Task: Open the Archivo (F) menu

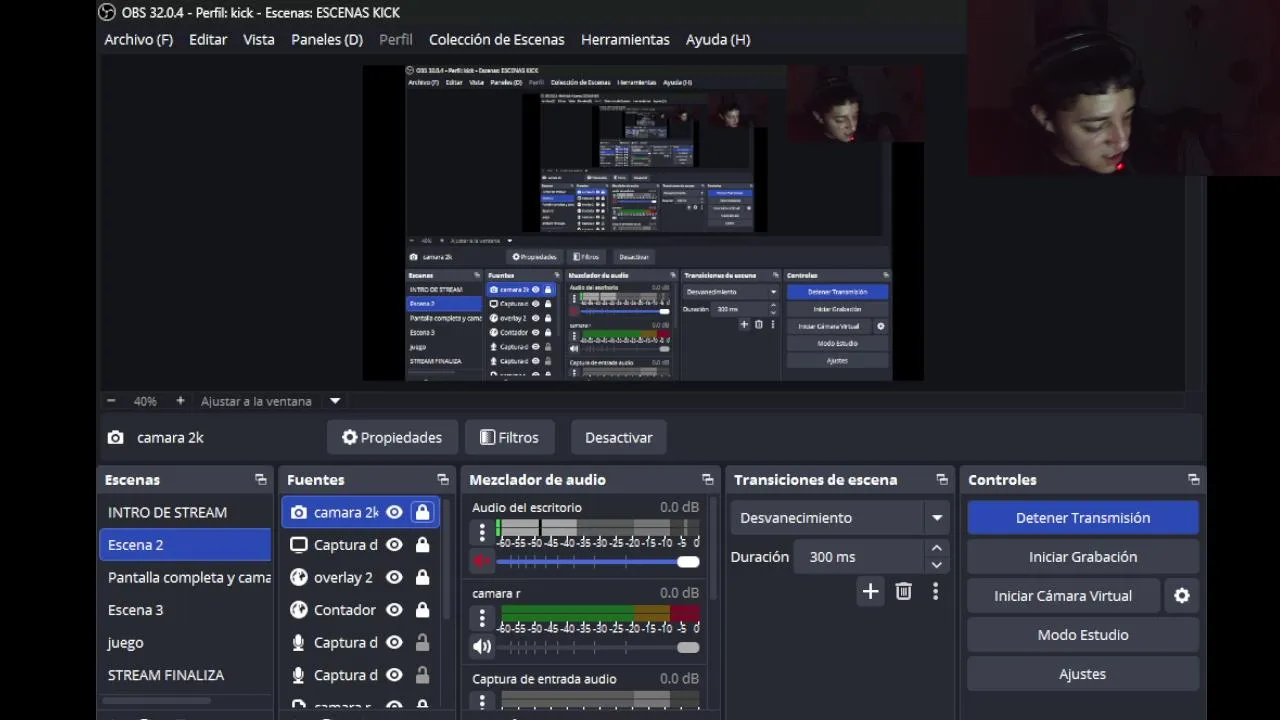Action: coord(138,40)
